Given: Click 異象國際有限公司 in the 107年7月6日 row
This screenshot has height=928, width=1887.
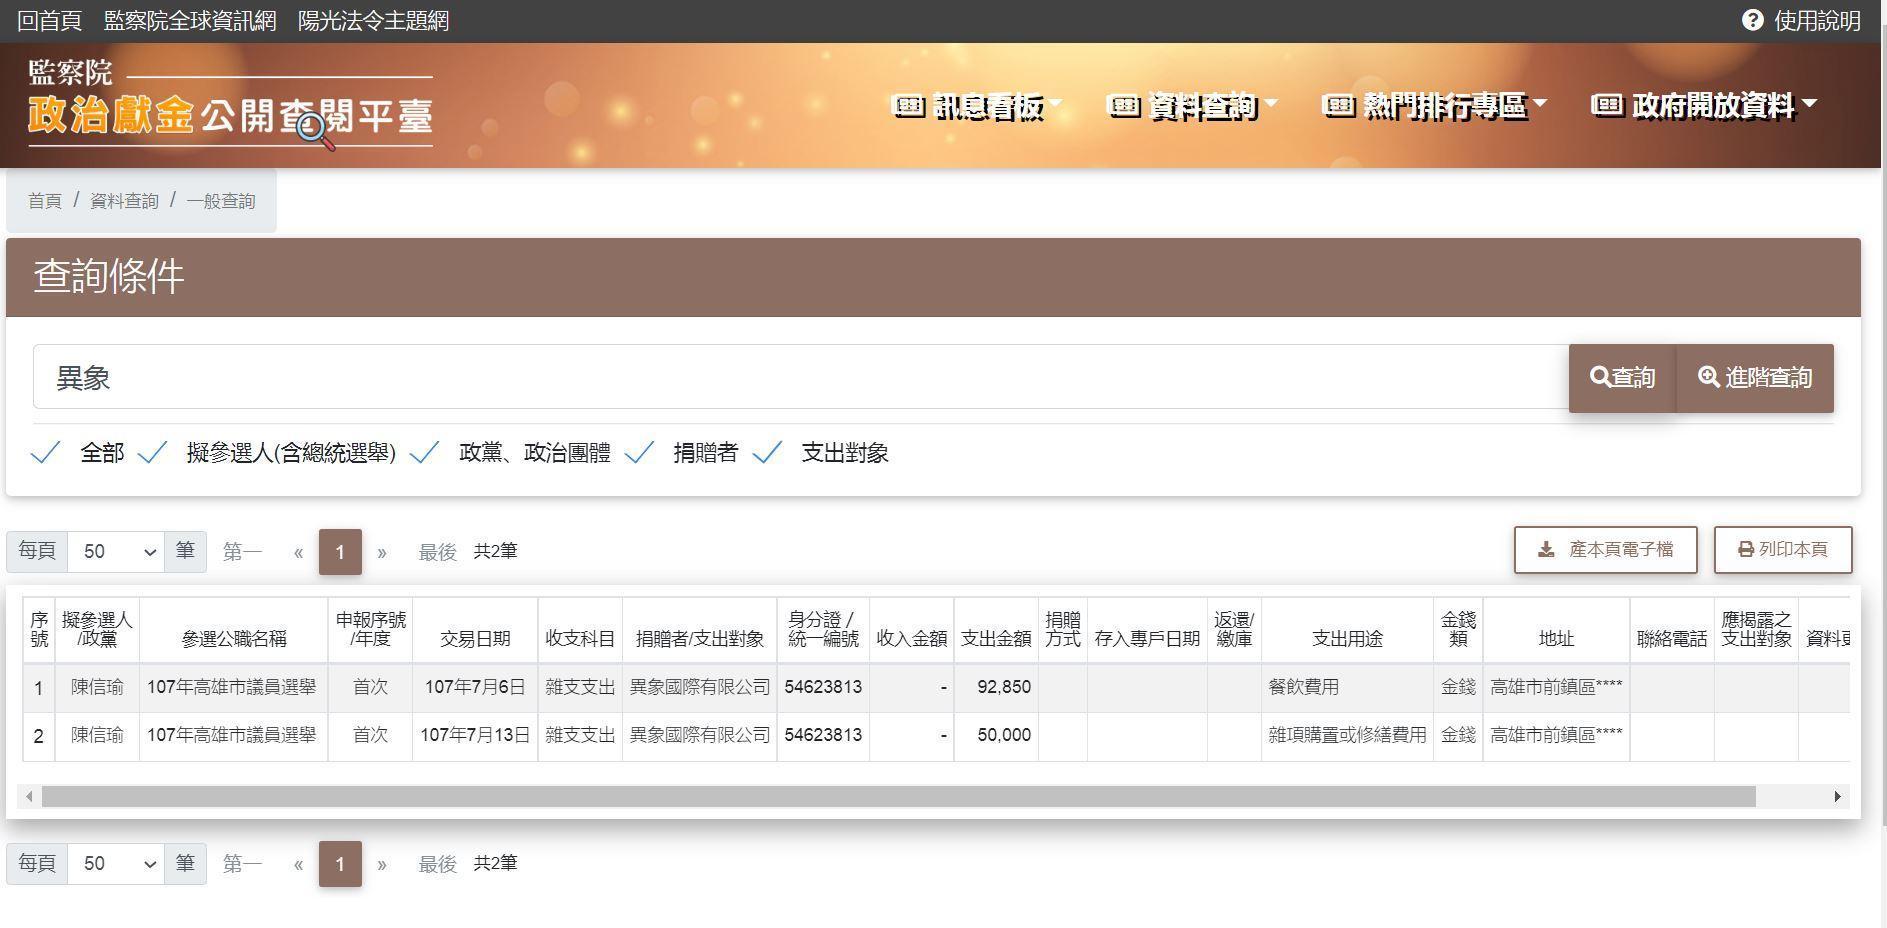Looking at the screenshot, I should coord(700,687).
